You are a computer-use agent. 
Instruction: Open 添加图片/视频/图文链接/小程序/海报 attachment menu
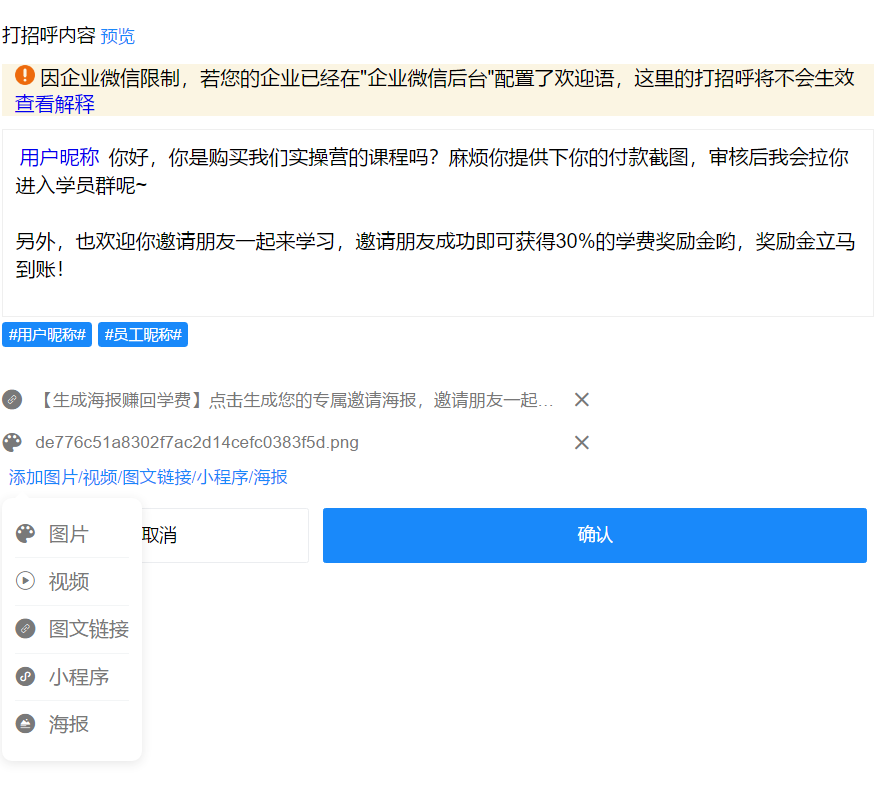click(148, 477)
